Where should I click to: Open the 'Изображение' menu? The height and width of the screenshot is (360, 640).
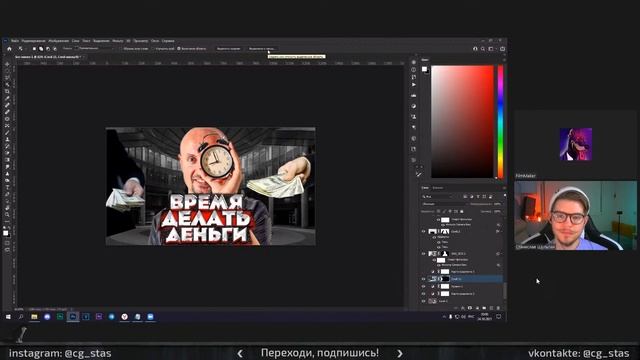coord(59,41)
